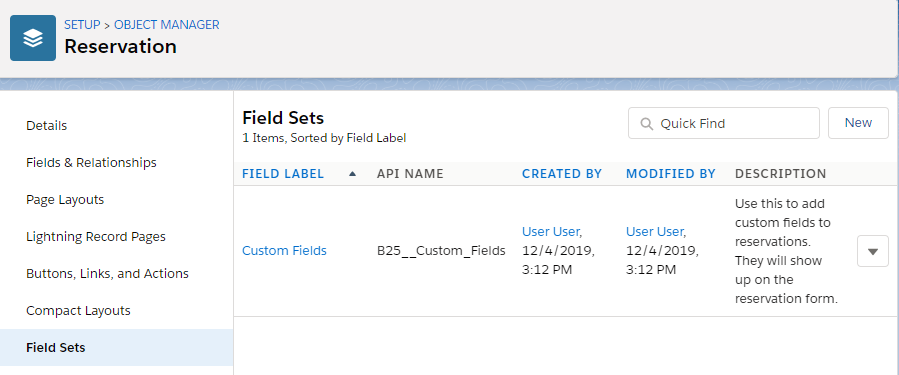Sort by Modified By column header

(x=671, y=174)
